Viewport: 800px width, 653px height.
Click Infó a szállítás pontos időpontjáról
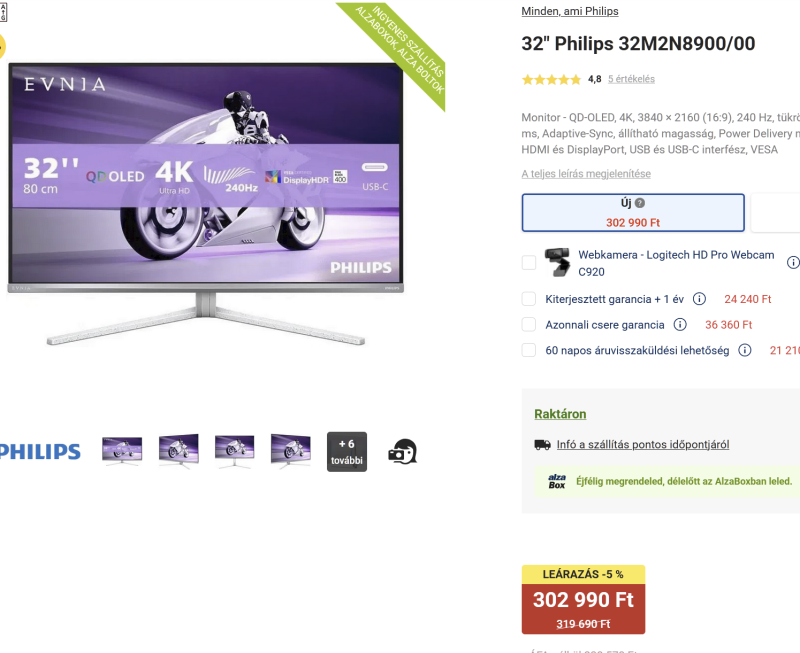click(x=643, y=445)
